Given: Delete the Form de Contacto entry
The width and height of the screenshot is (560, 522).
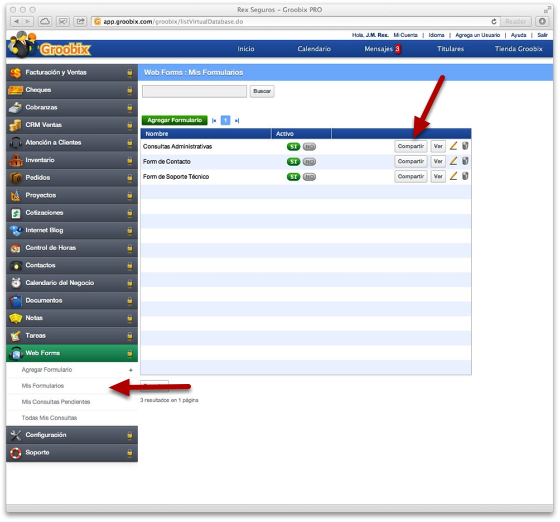Looking at the screenshot, I should coord(465,161).
